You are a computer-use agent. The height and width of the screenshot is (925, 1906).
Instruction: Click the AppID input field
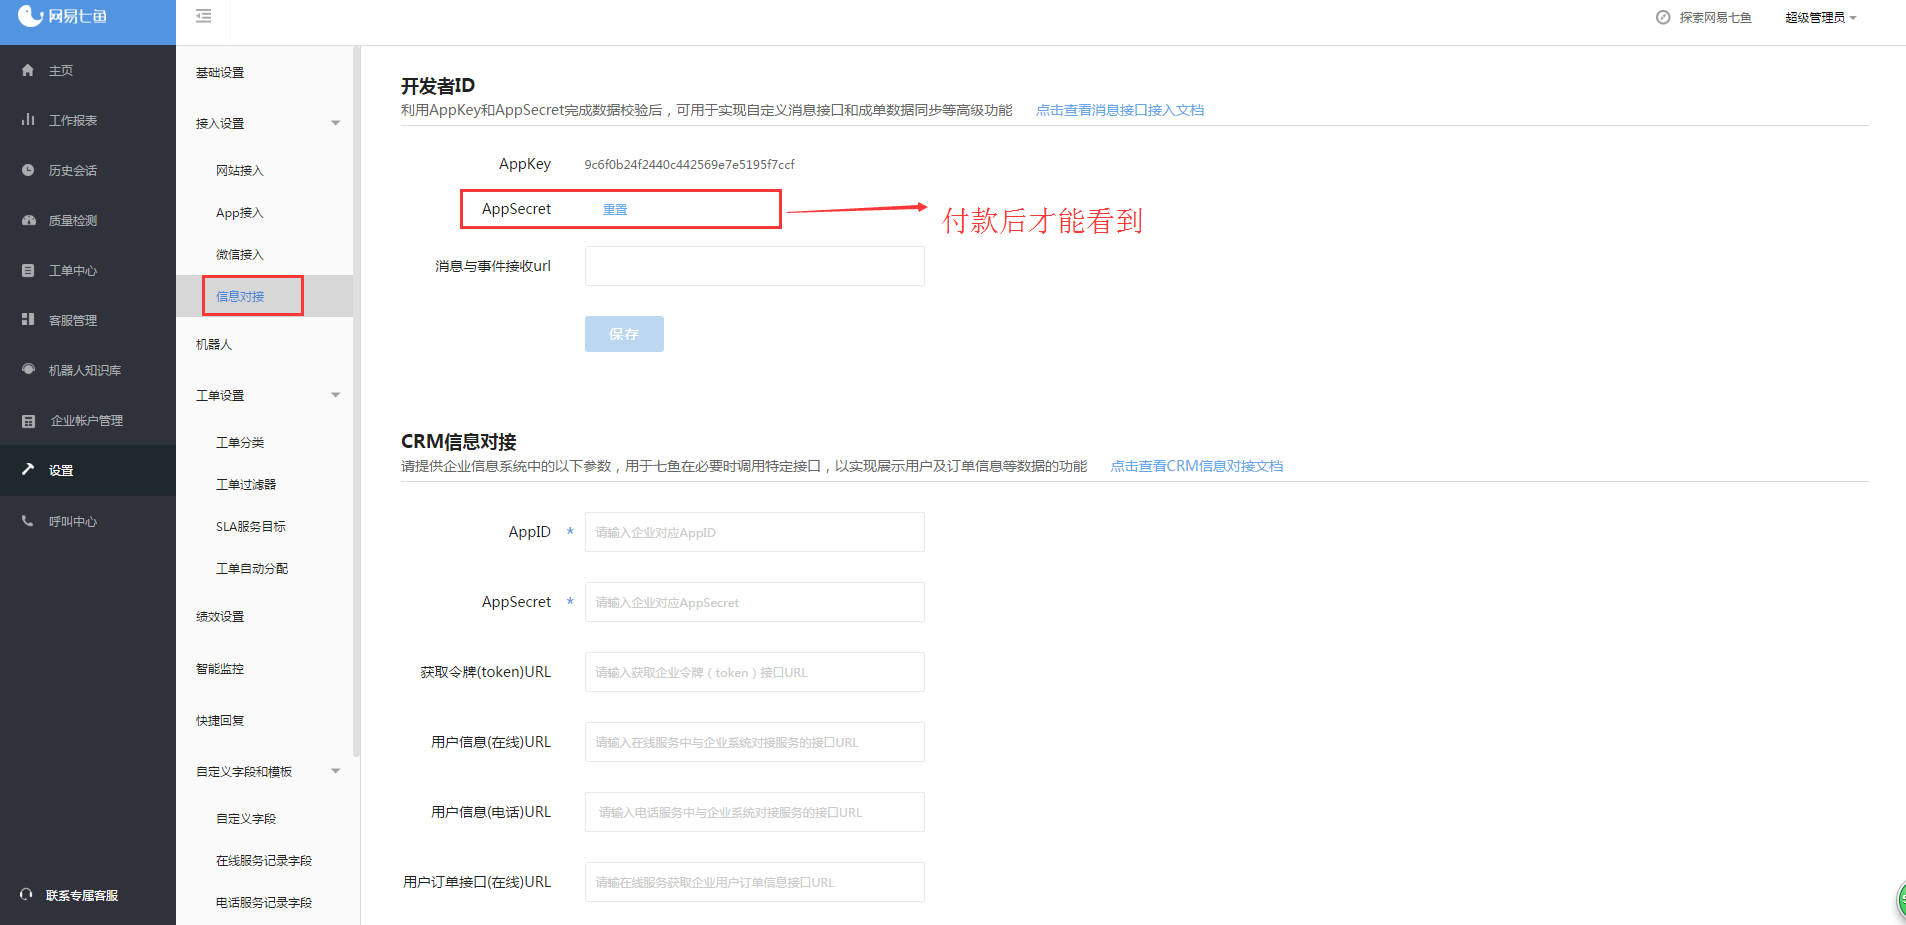pyautogui.click(x=753, y=531)
